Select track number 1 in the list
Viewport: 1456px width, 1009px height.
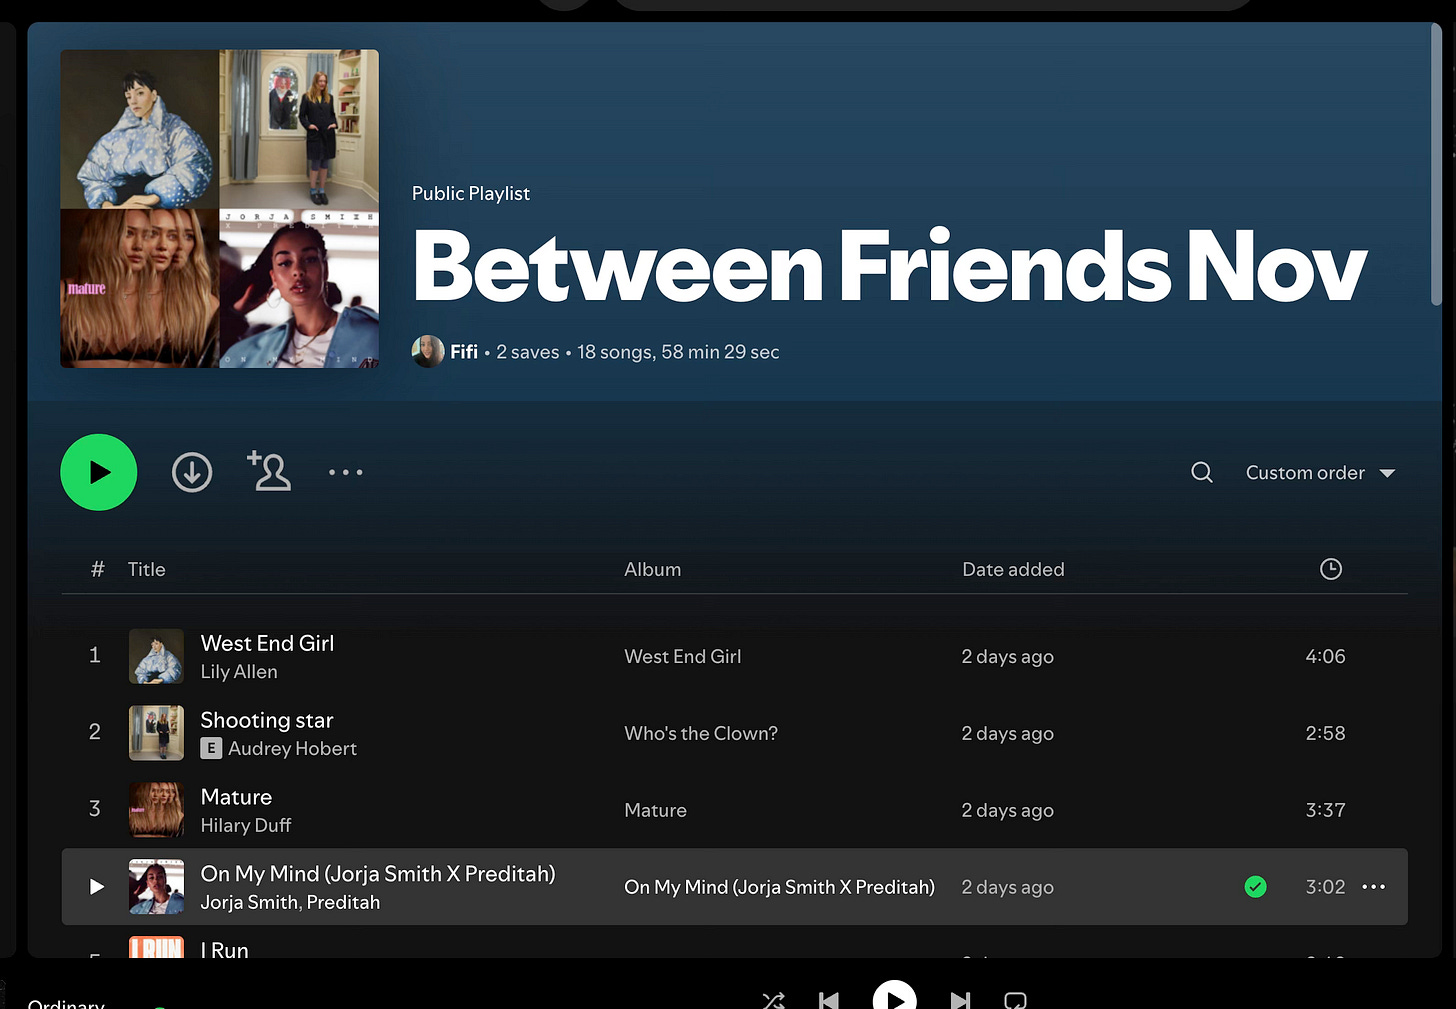tap(95, 655)
